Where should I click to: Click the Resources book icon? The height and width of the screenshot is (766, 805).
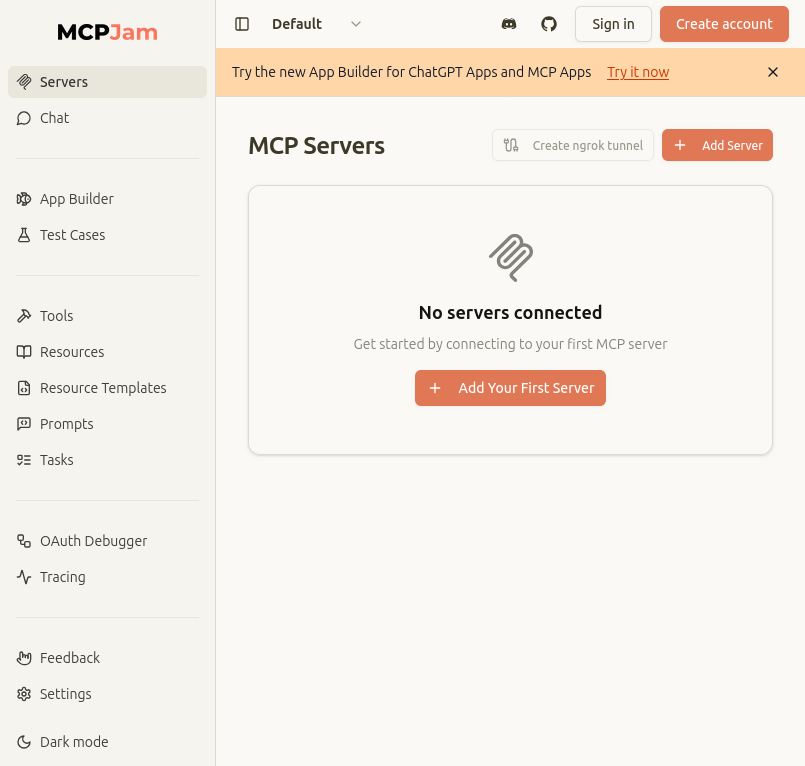pos(24,352)
